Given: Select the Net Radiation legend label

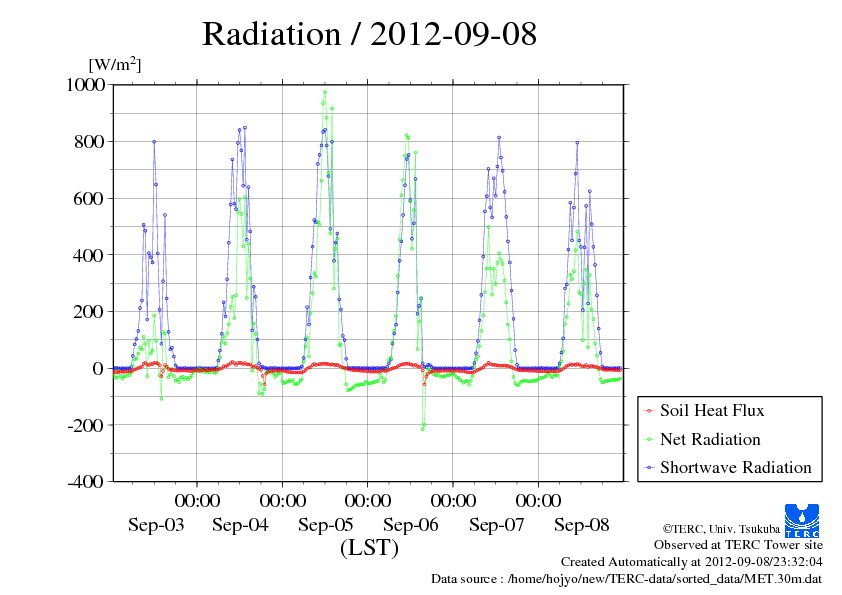Looking at the screenshot, I should 710,439.
